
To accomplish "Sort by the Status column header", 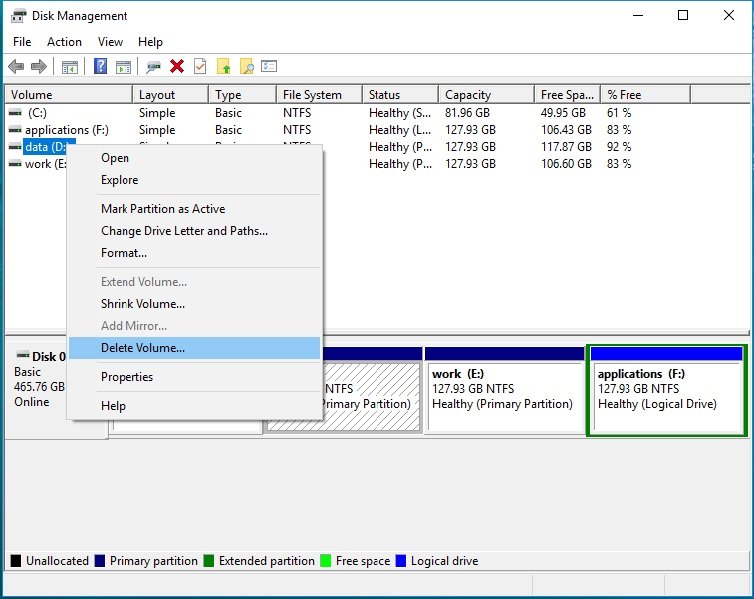I will point(401,95).
